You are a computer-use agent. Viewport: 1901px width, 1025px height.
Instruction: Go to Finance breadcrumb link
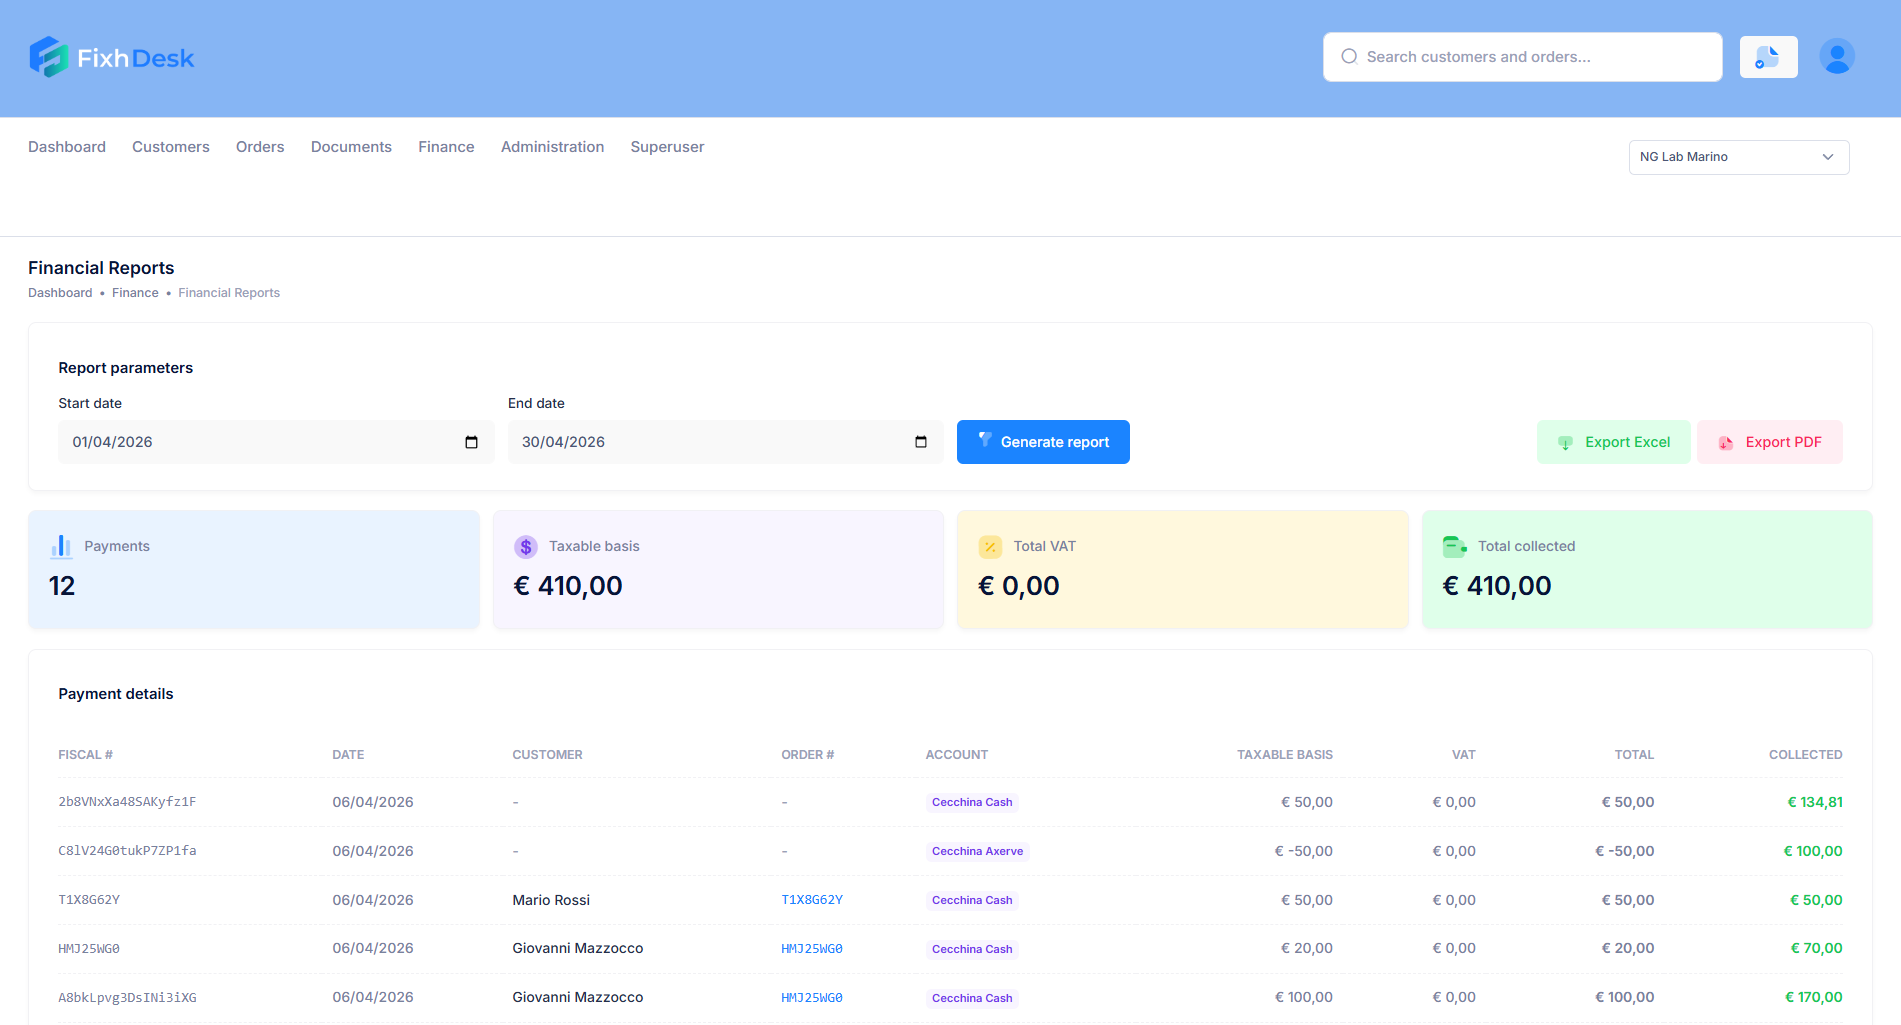pos(135,293)
